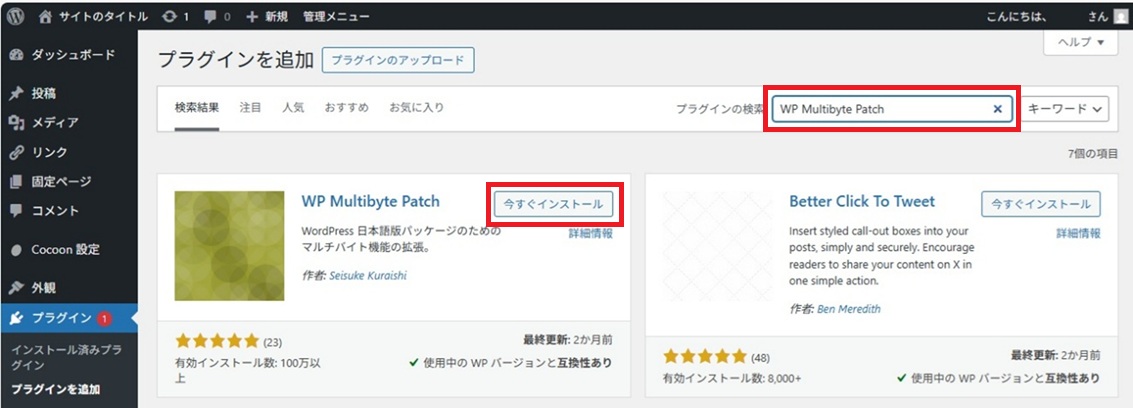
Task: Open サイトのタイトル in the admin bar
Action: (103, 17)
